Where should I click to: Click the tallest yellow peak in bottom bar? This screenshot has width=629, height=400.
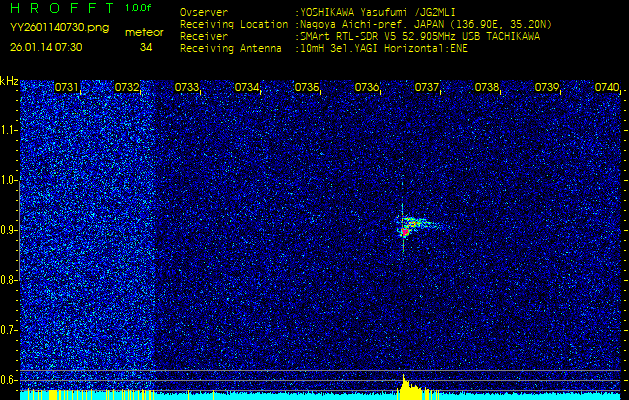403,386
